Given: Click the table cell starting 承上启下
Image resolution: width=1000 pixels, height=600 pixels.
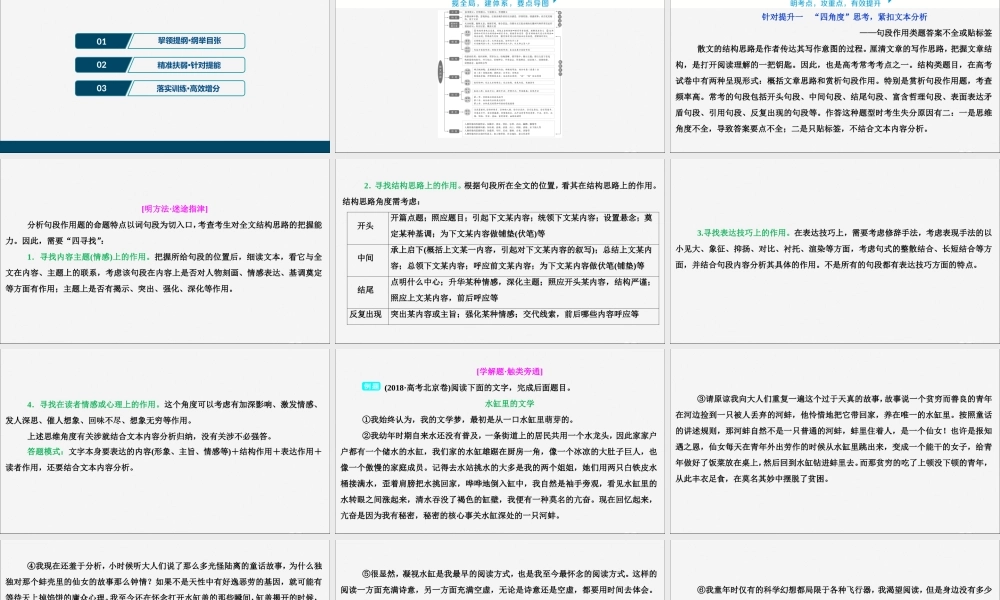Looking at the screenshot, I should [x=524, y=258].
